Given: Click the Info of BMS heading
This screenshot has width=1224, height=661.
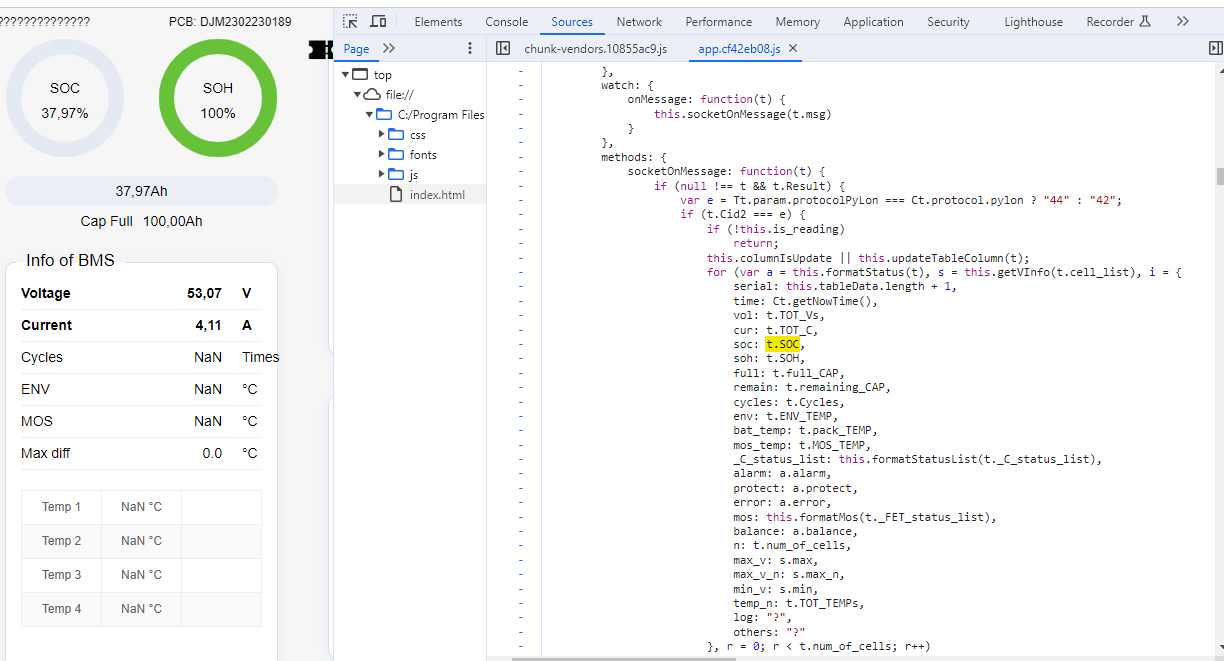Looking at the screenshot, I should tap(70, 261).
